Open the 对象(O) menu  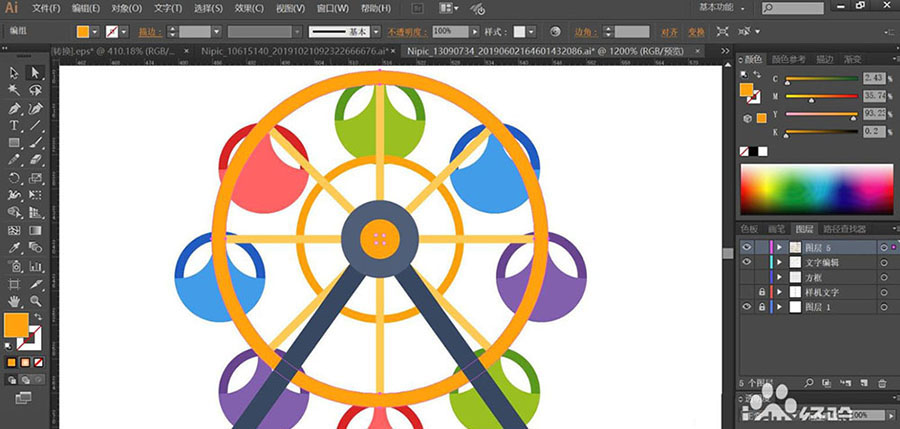point(126,9)
